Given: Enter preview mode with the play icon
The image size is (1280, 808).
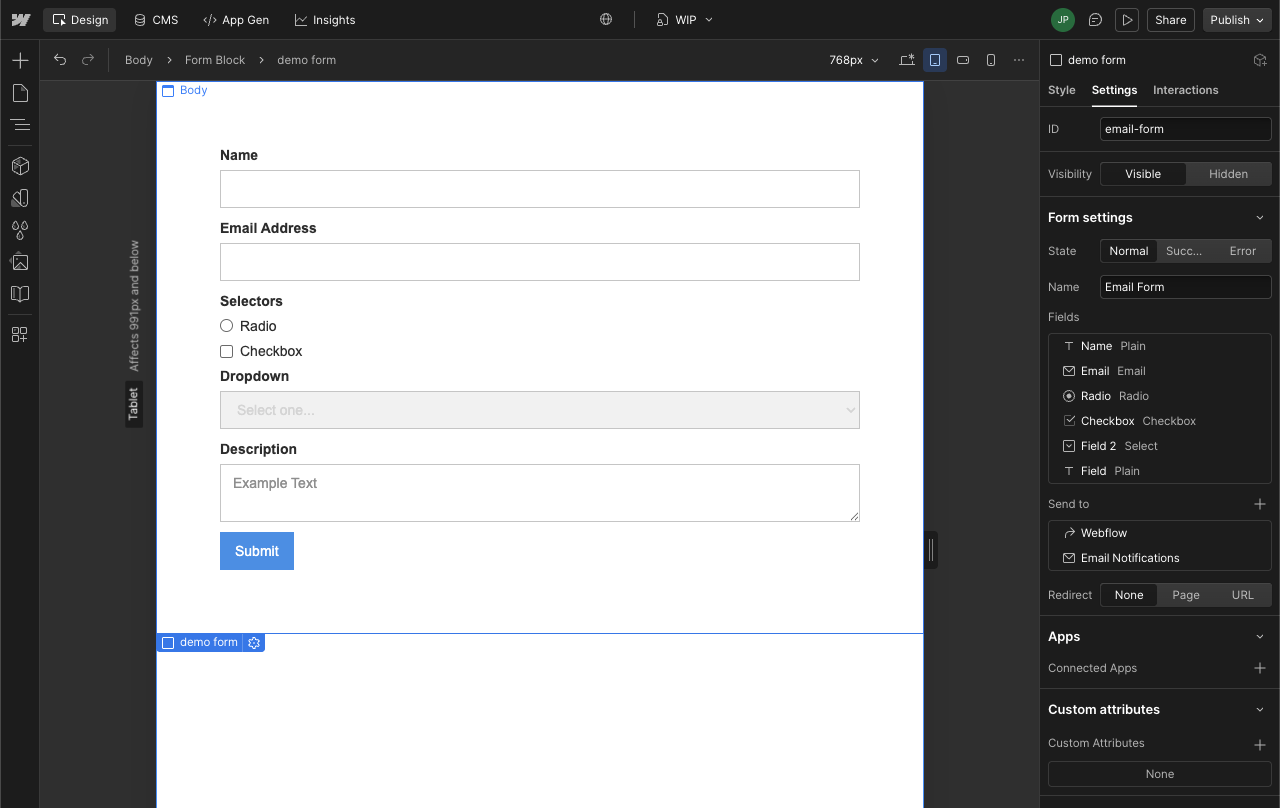Looking at the screenshot, I should [x=1127, y=19].
